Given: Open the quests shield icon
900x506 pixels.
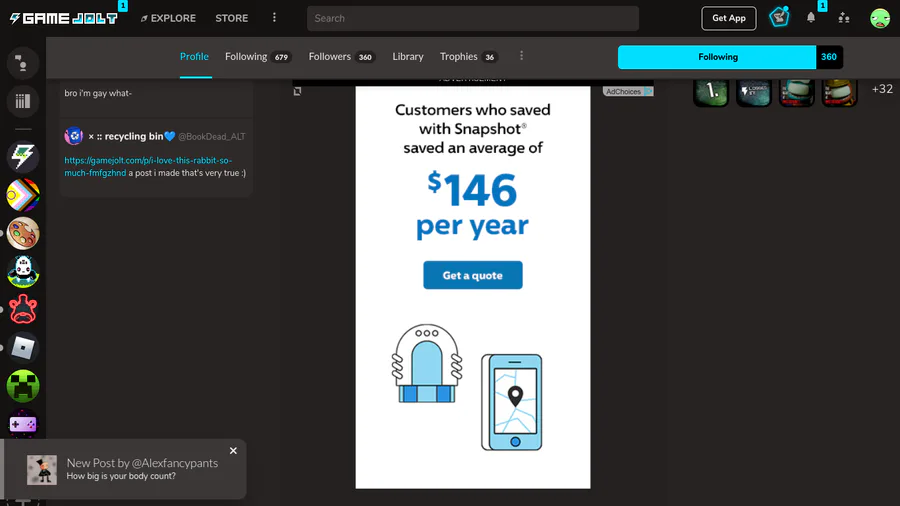Looking at the screenshot, I should (779, 18).
